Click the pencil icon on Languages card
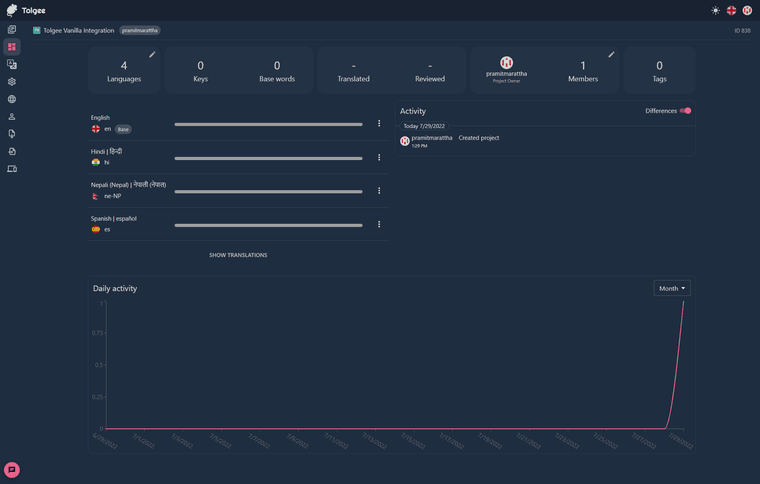Screen dimensions: 760x484 152,55
